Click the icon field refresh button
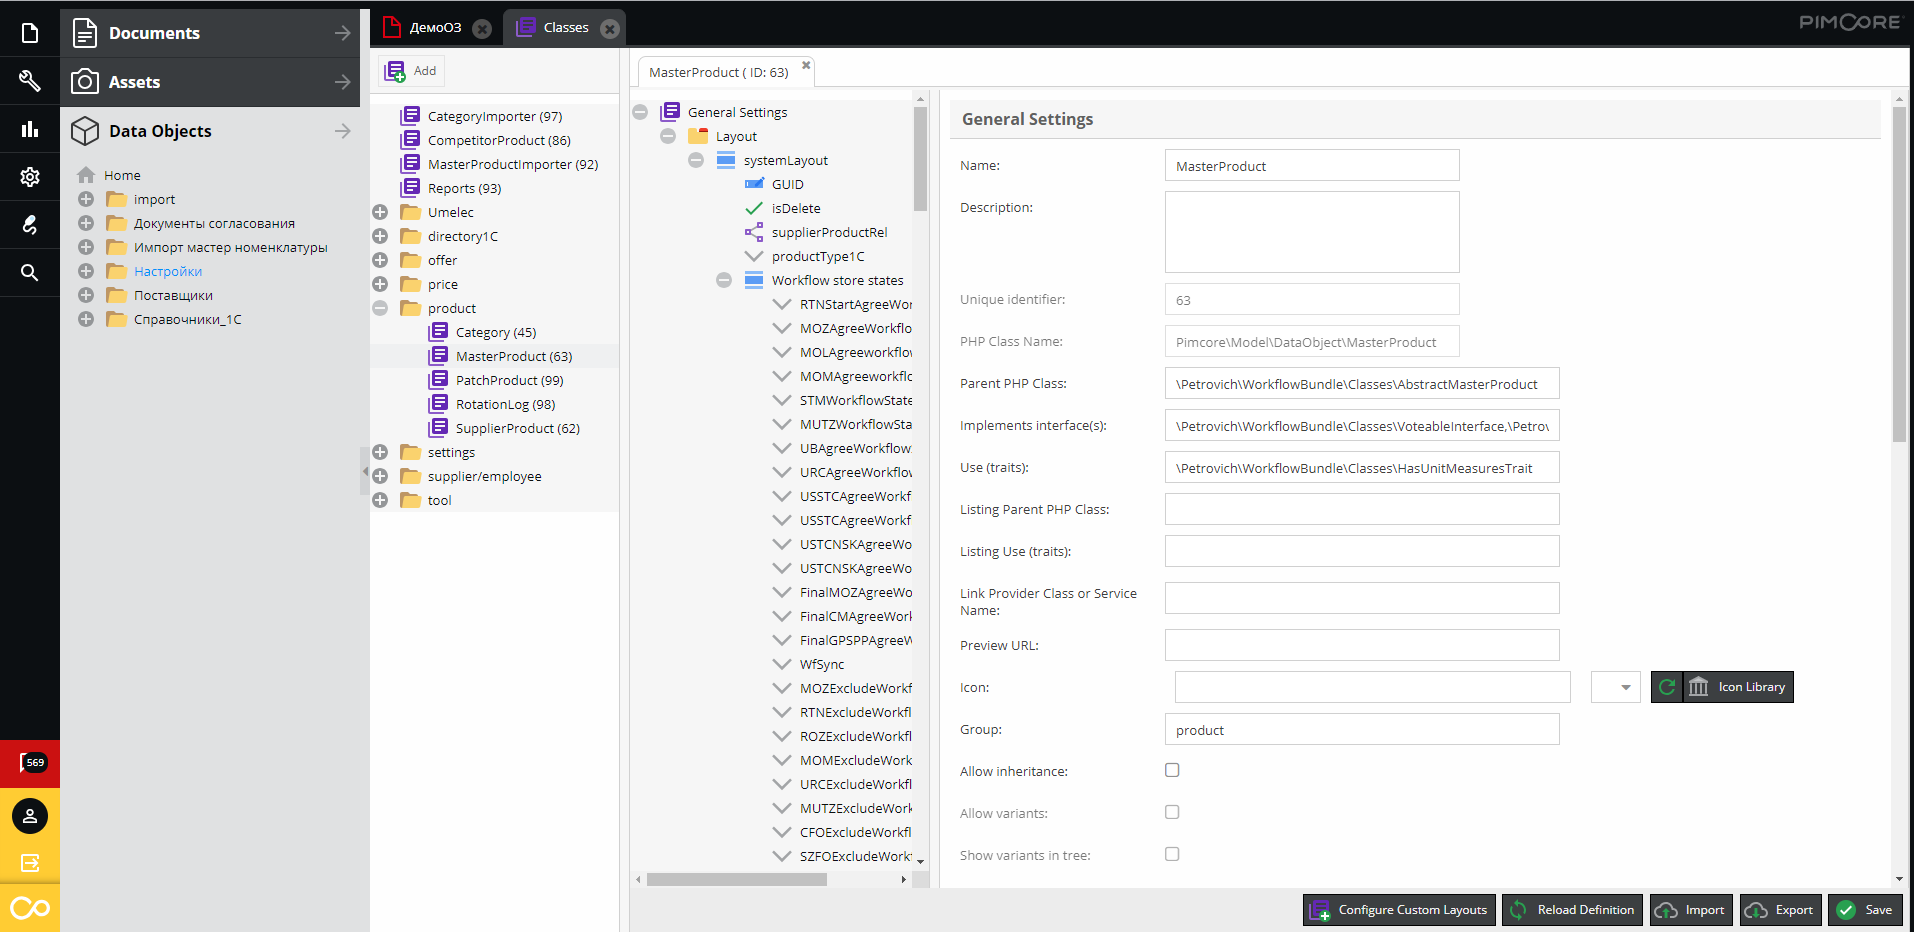Viewport: 1914px width, 932px height. click(1667, 687)
